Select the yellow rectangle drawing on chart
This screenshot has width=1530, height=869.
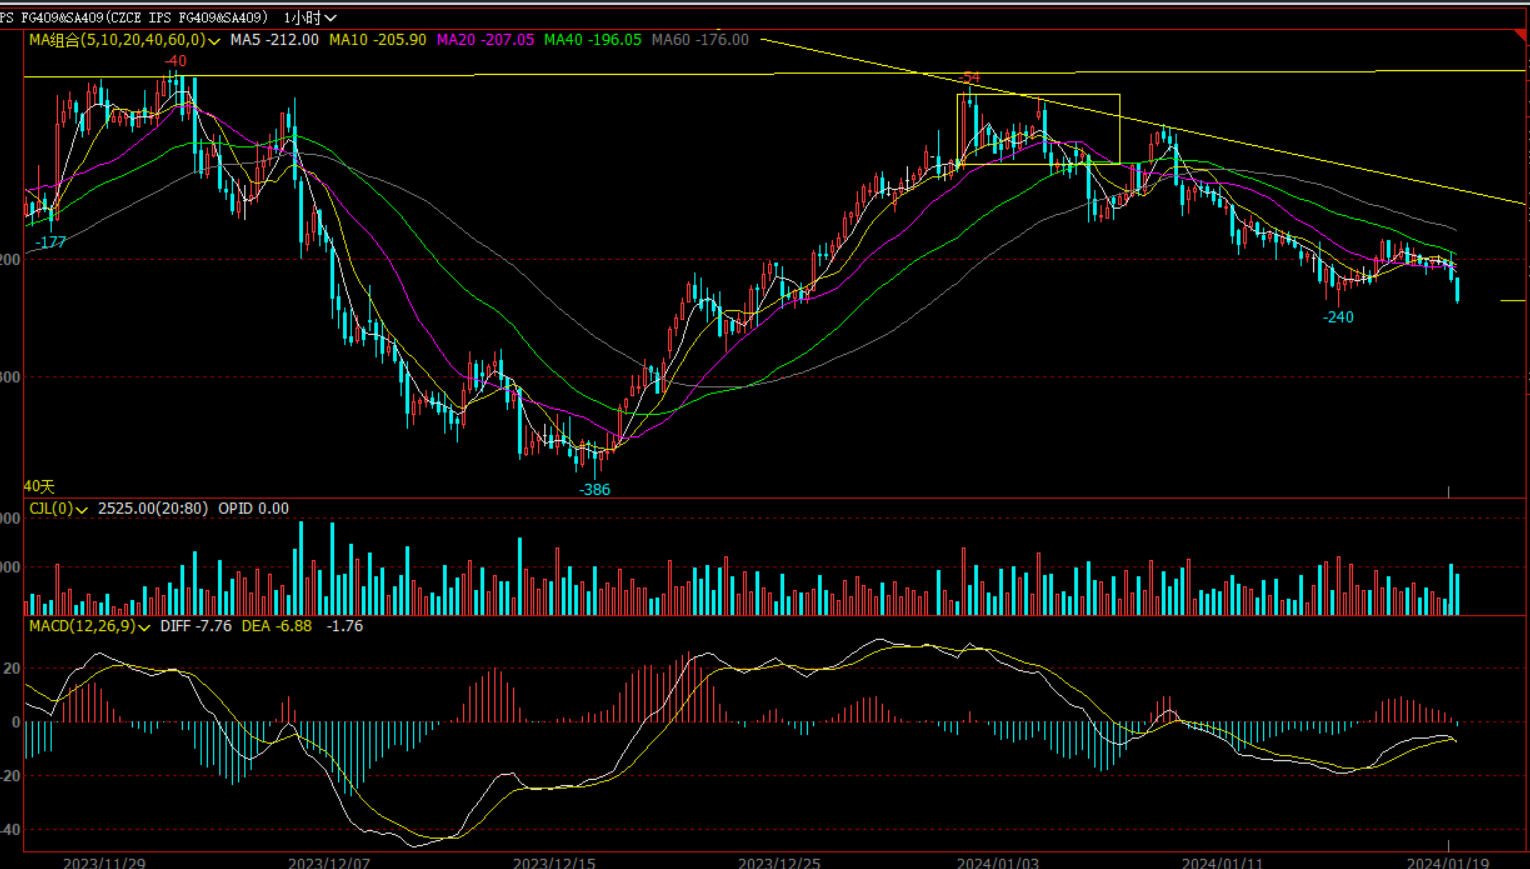point(1038,96)
